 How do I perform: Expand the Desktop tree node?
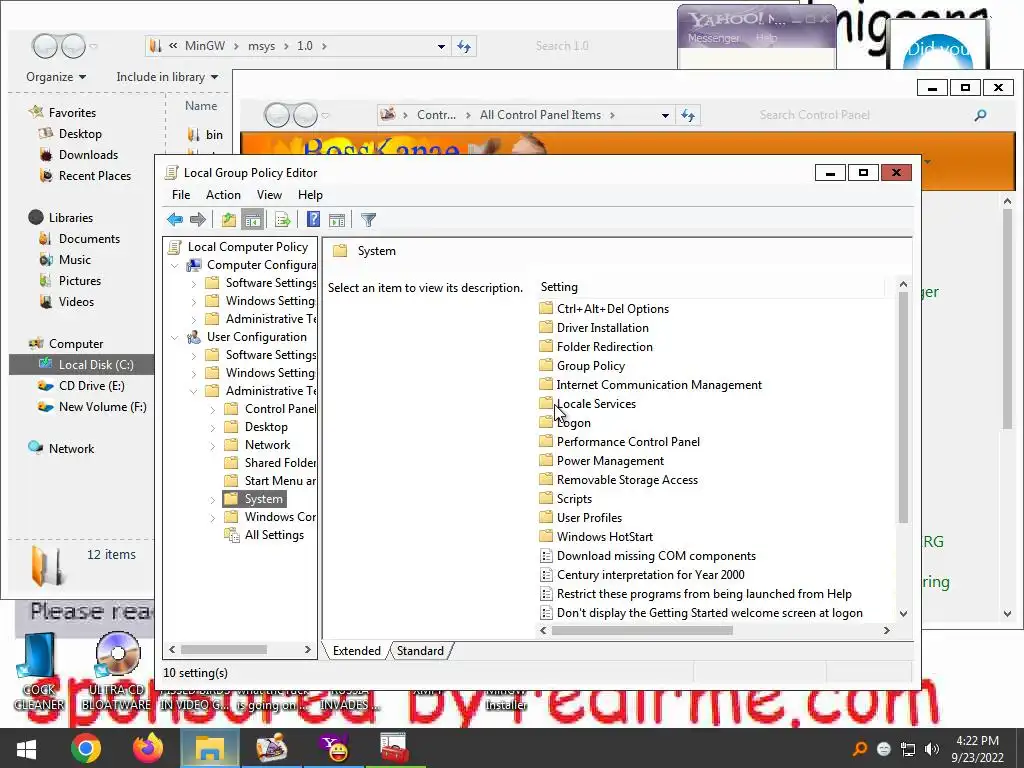click(x=213, y=428)
